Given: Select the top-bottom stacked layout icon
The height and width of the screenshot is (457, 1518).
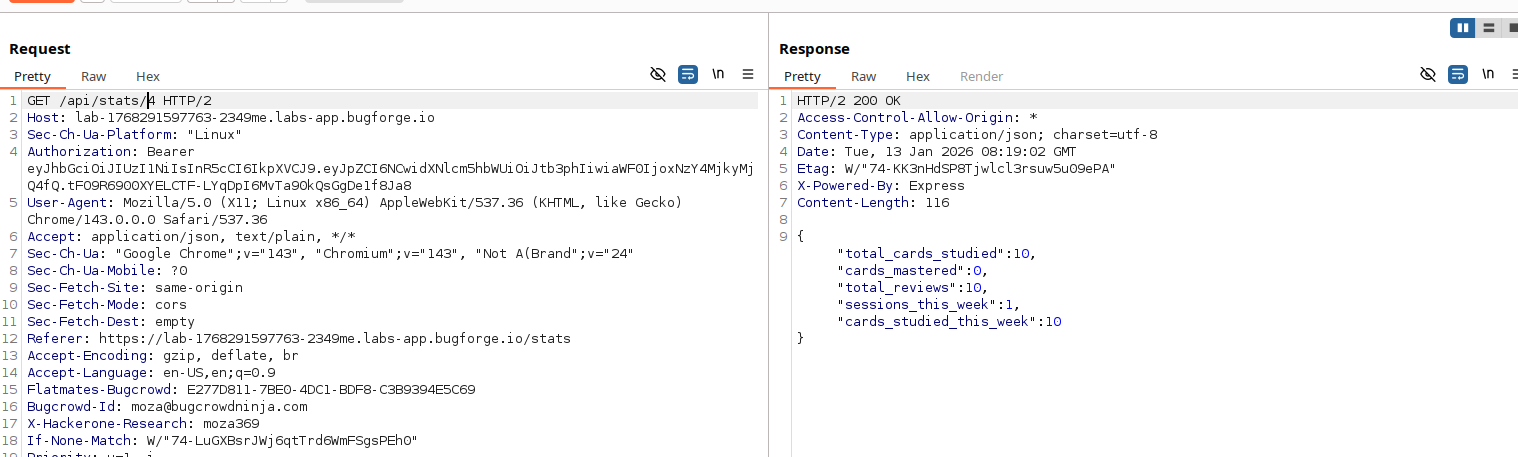Looking at the screenshot, I should [1489, 28].
